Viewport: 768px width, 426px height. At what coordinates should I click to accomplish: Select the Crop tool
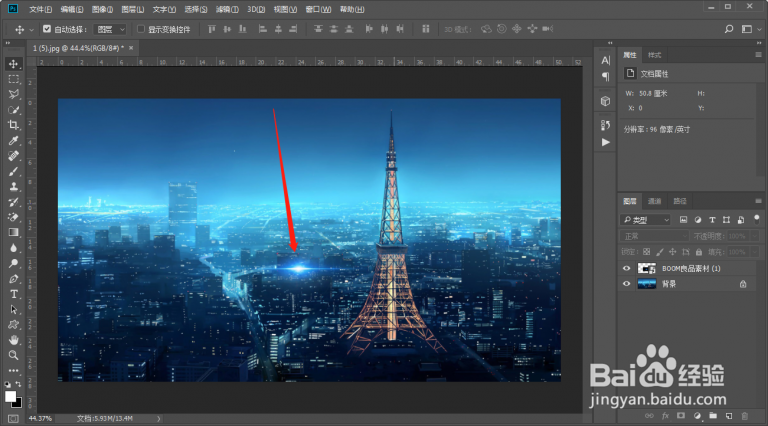13,125
